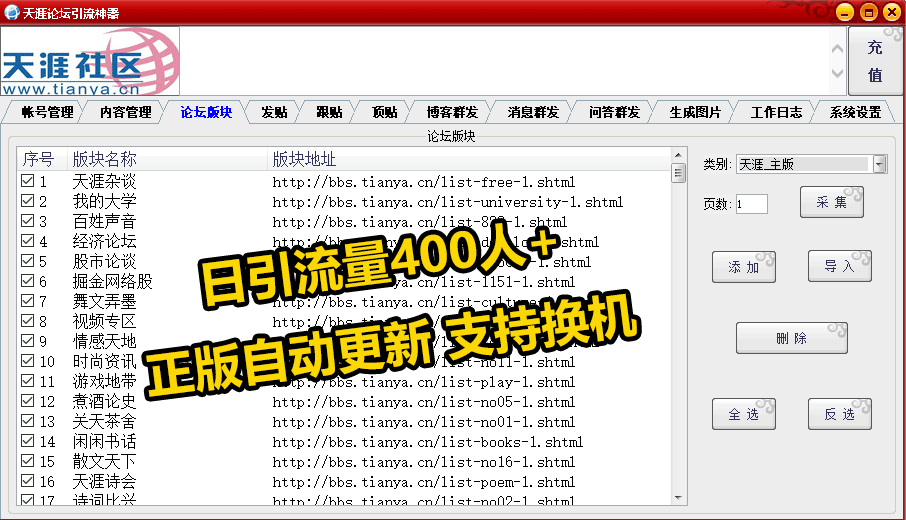
Task: Uncheck row 2 我的大学 checkbox
Action: click(27, 200)
